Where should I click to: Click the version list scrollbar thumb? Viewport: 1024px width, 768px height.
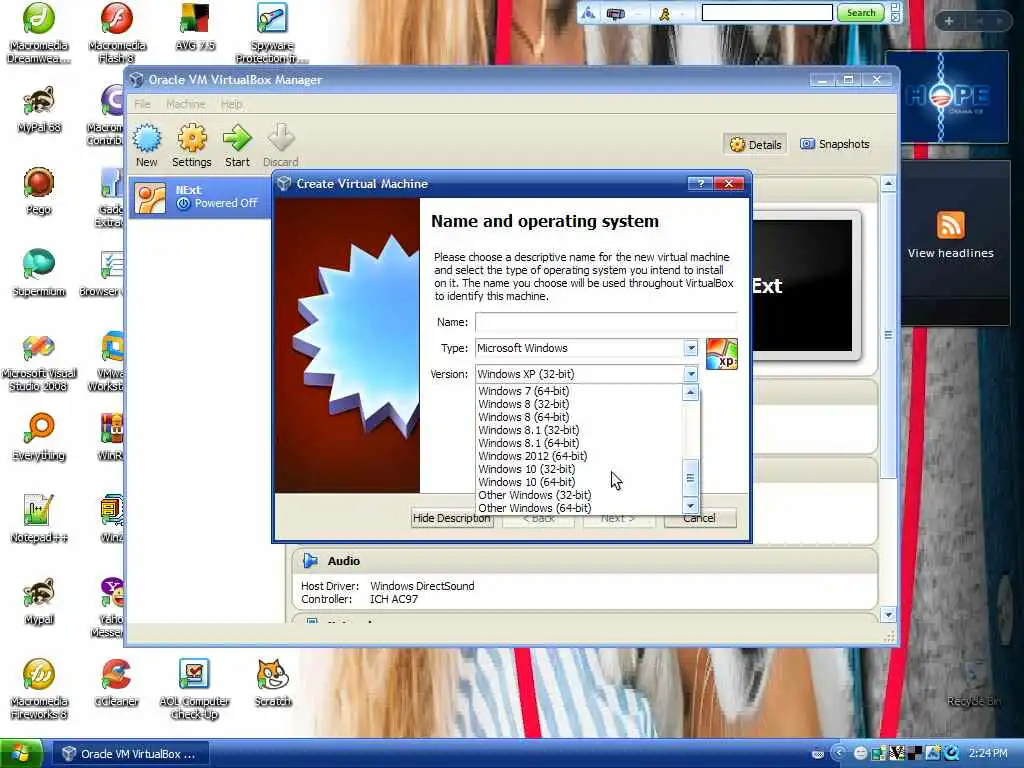[690, 478]
